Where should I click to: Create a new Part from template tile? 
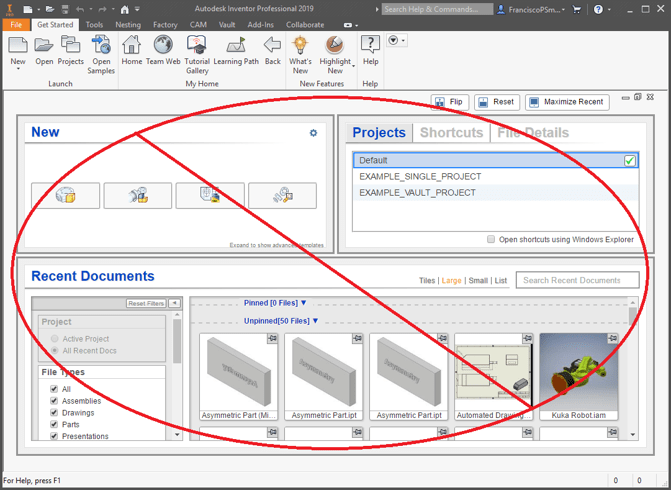pos(65,196)
